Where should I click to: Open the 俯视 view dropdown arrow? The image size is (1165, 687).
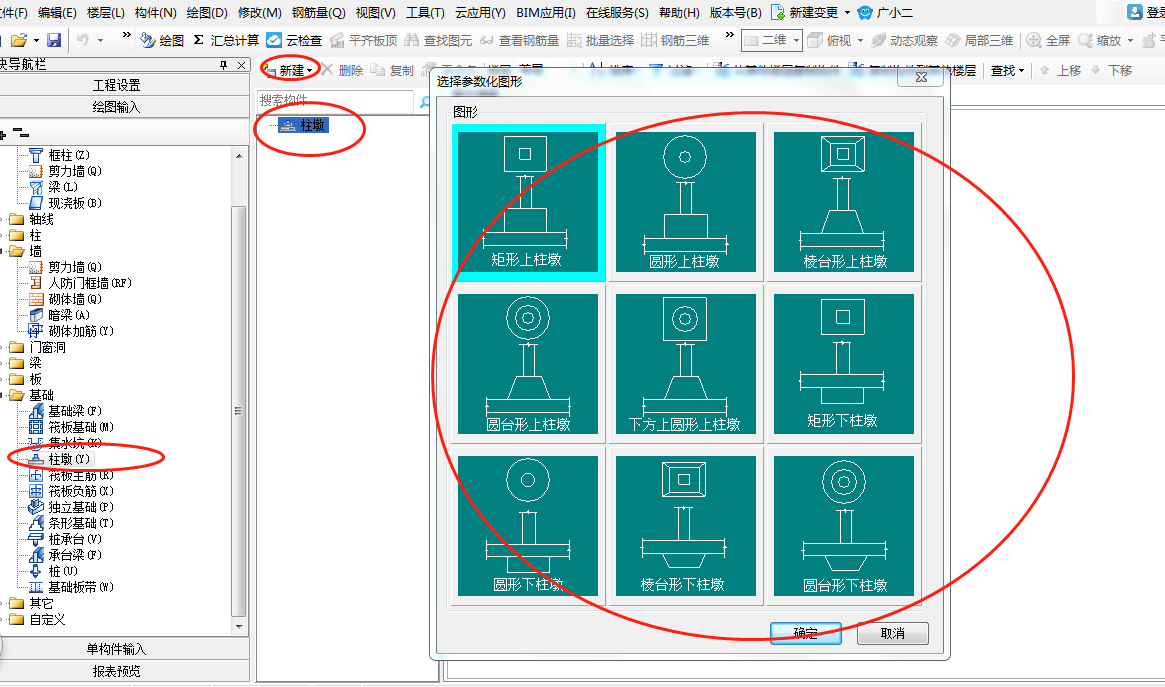point(860,40)
